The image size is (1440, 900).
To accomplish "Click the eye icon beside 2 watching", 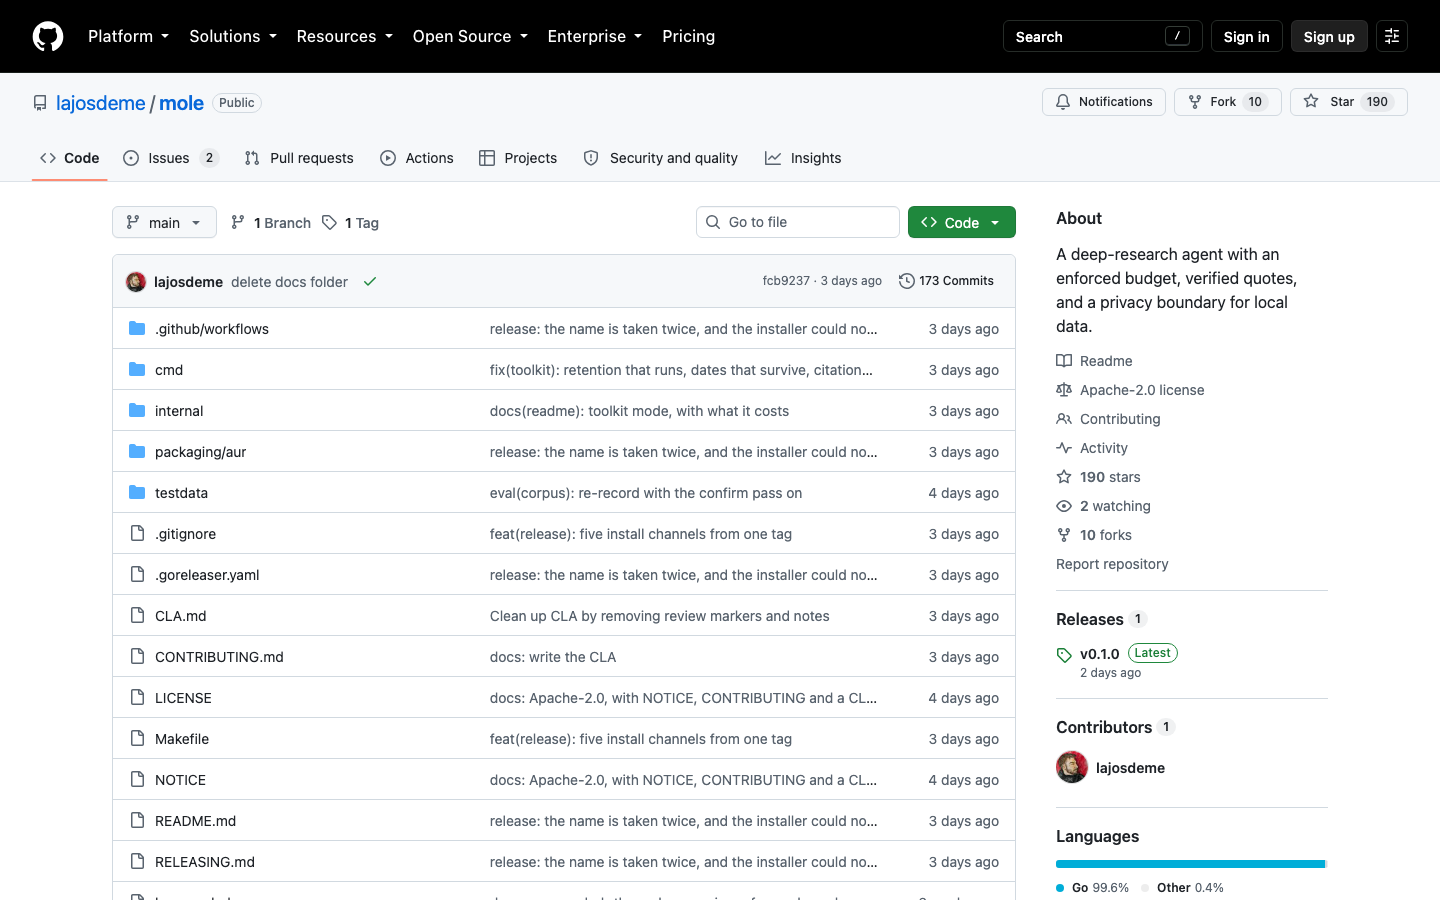I will pyautogui.click(x=1064, y=506).
